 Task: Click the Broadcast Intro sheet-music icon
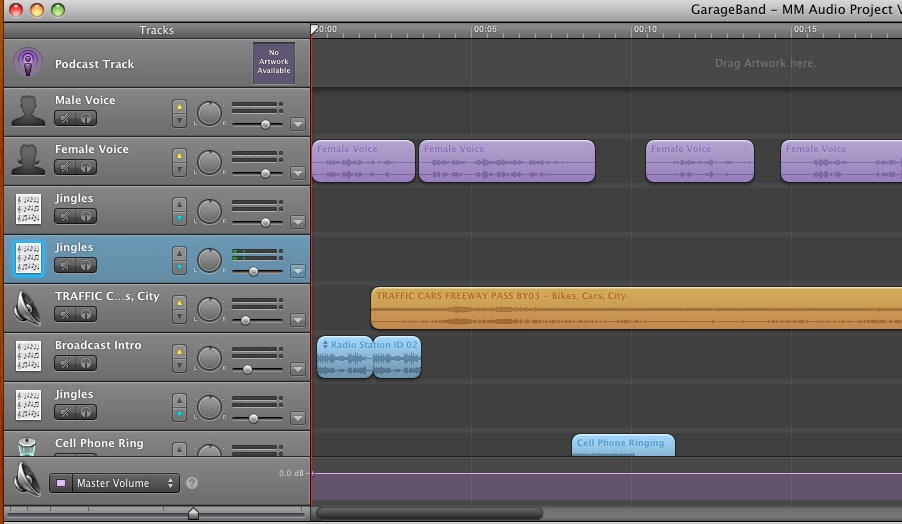(28, 356)
